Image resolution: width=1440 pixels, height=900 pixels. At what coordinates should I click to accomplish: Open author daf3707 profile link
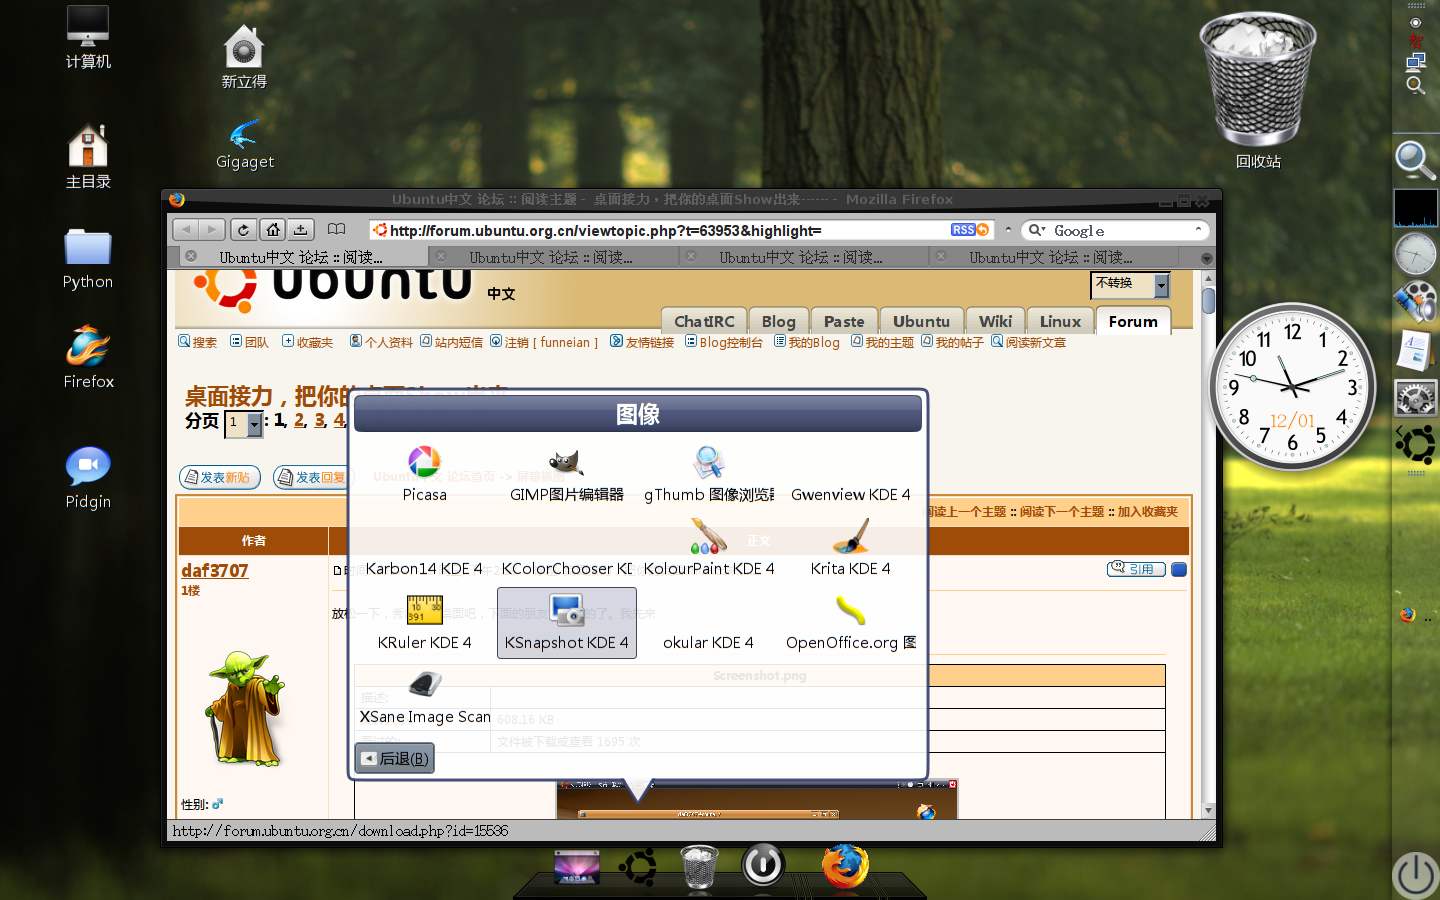pyautogui.click(x=215, y=570)
